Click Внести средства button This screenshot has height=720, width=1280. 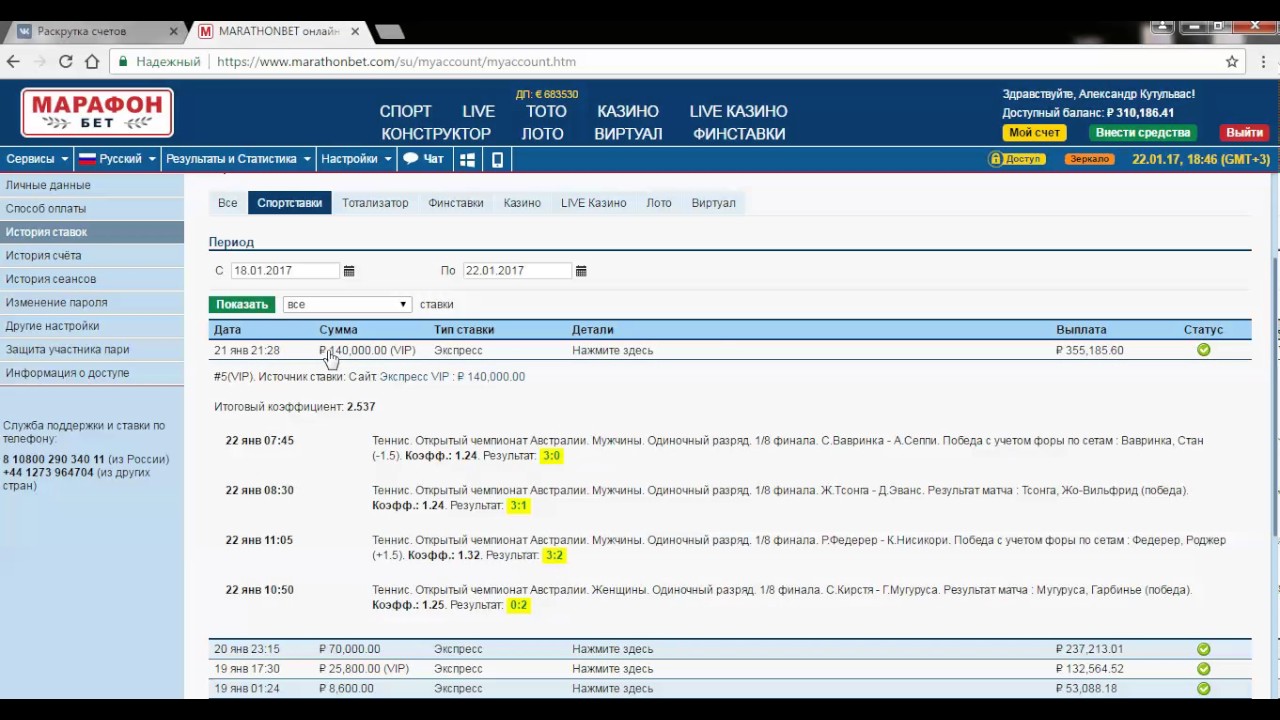(1142, 132)
